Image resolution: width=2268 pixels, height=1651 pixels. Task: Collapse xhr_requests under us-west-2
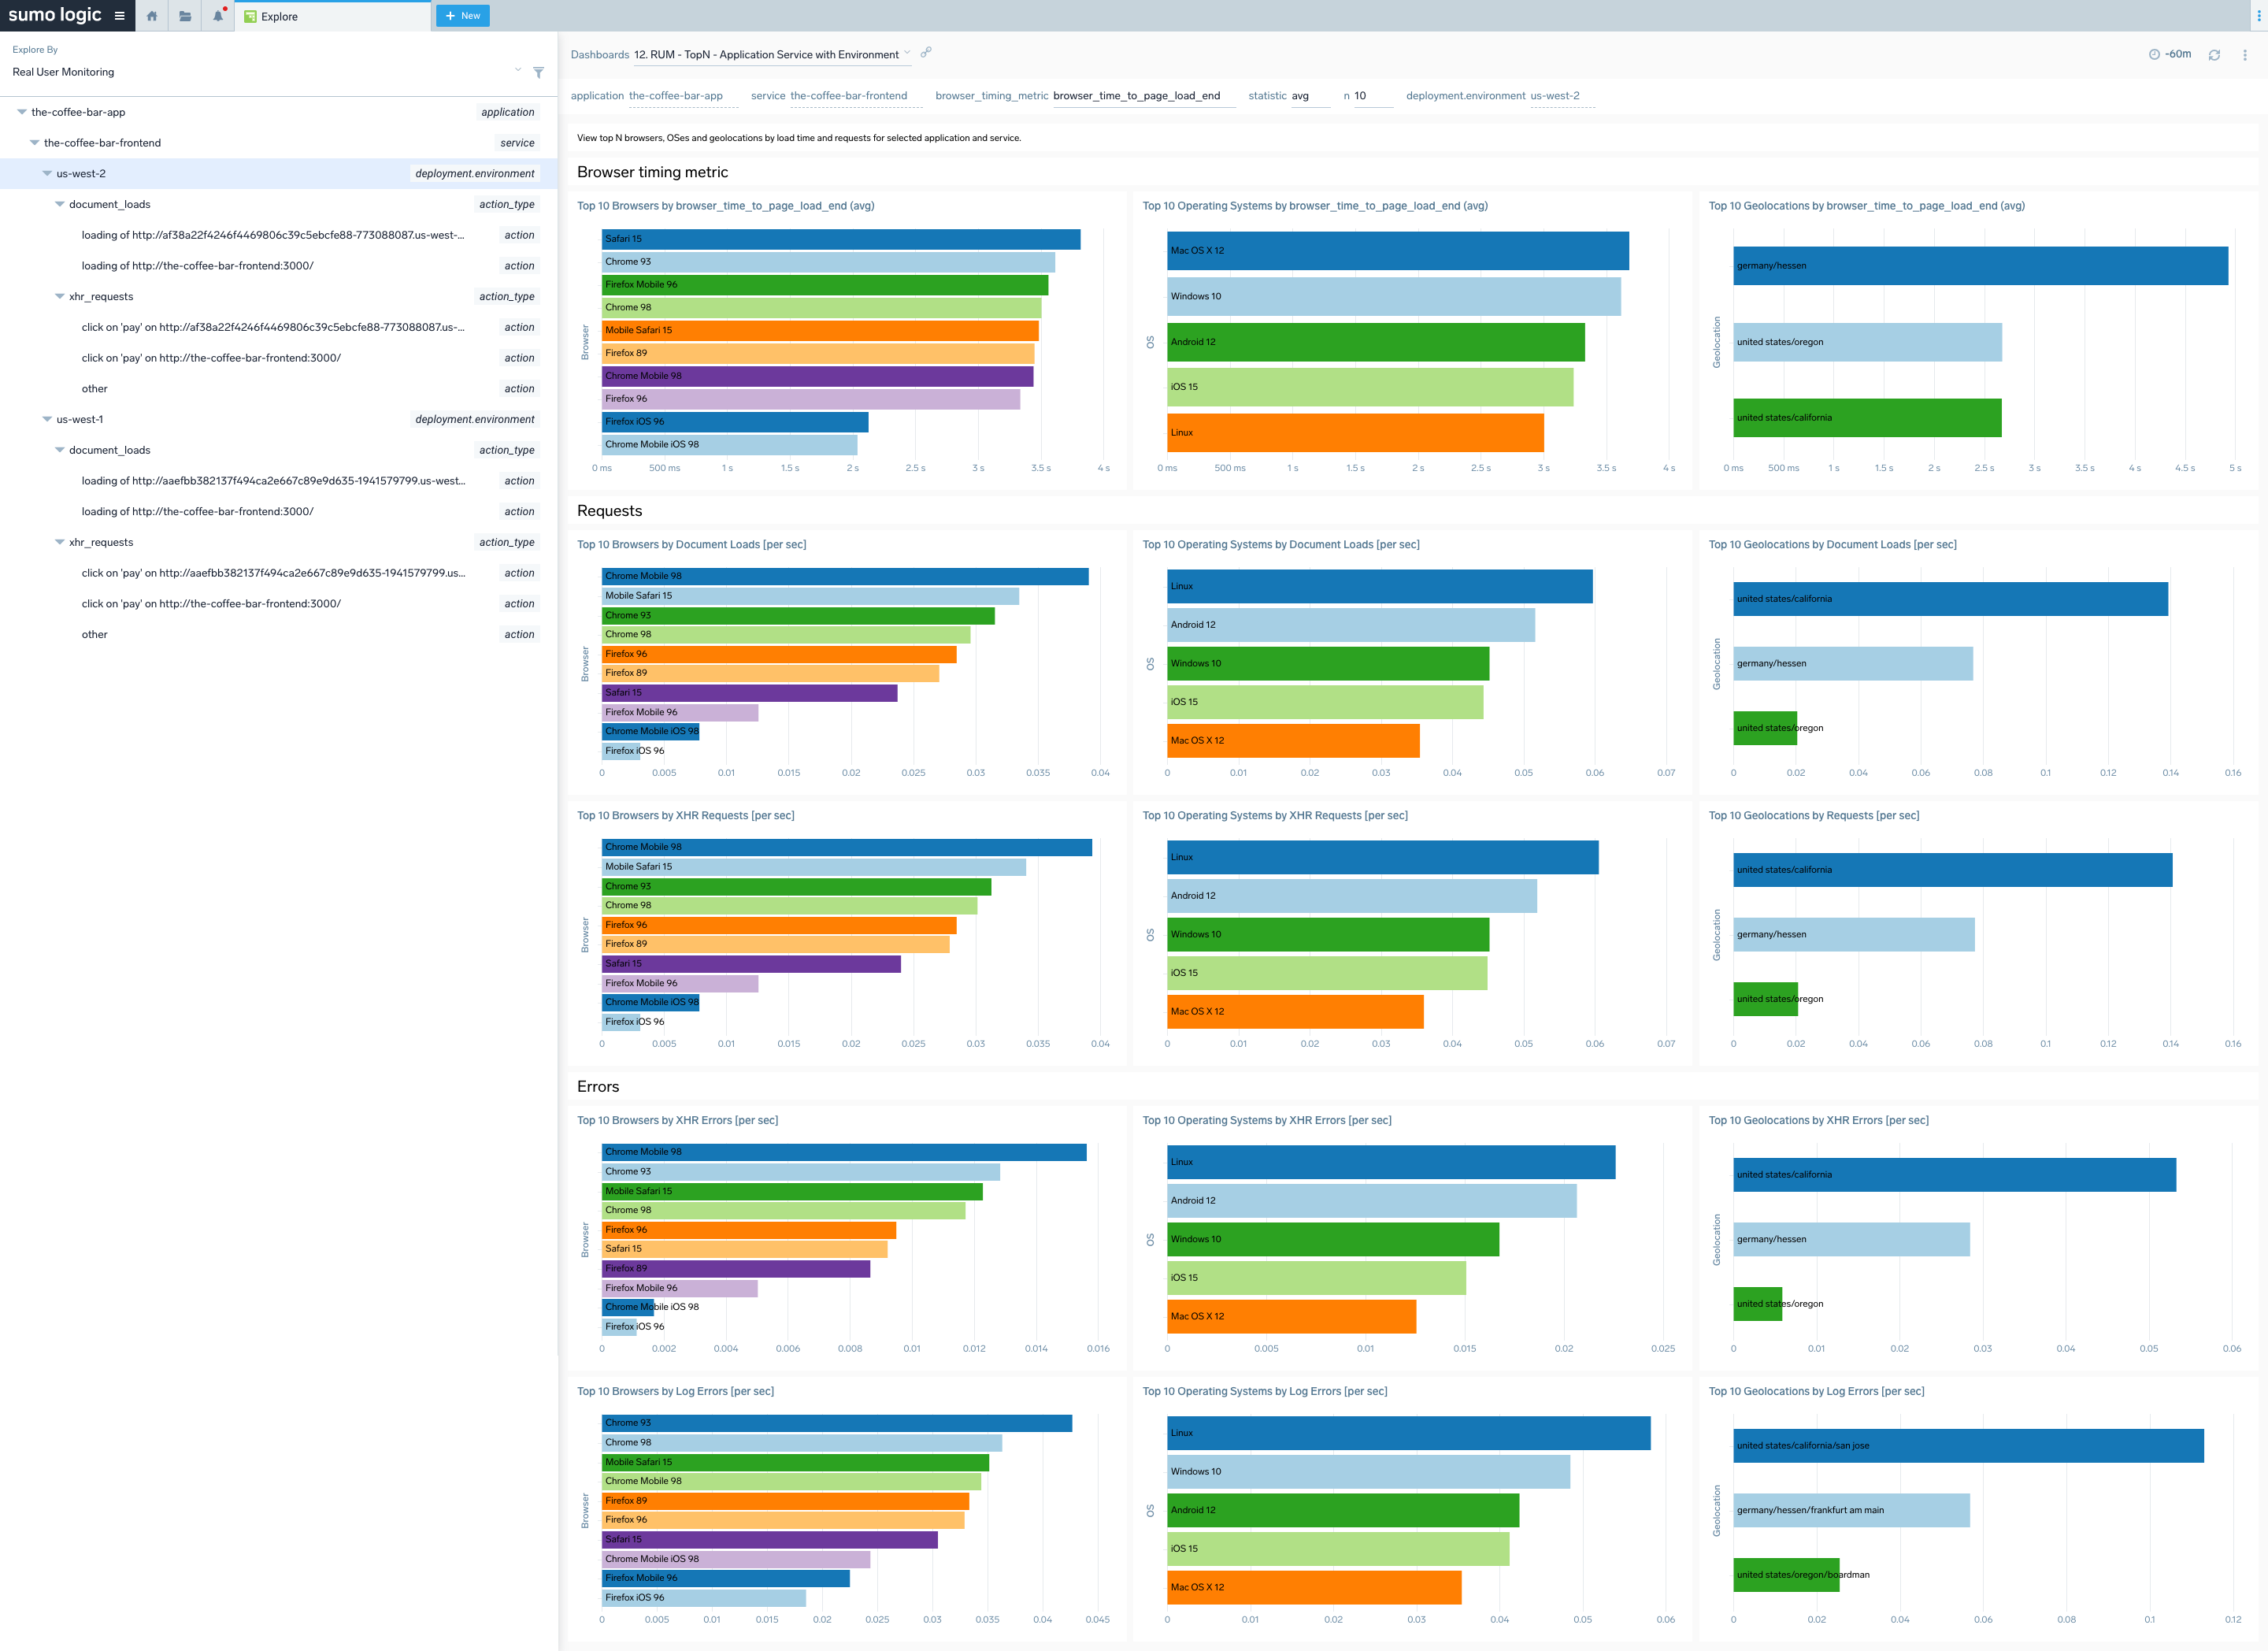[60, 296]
